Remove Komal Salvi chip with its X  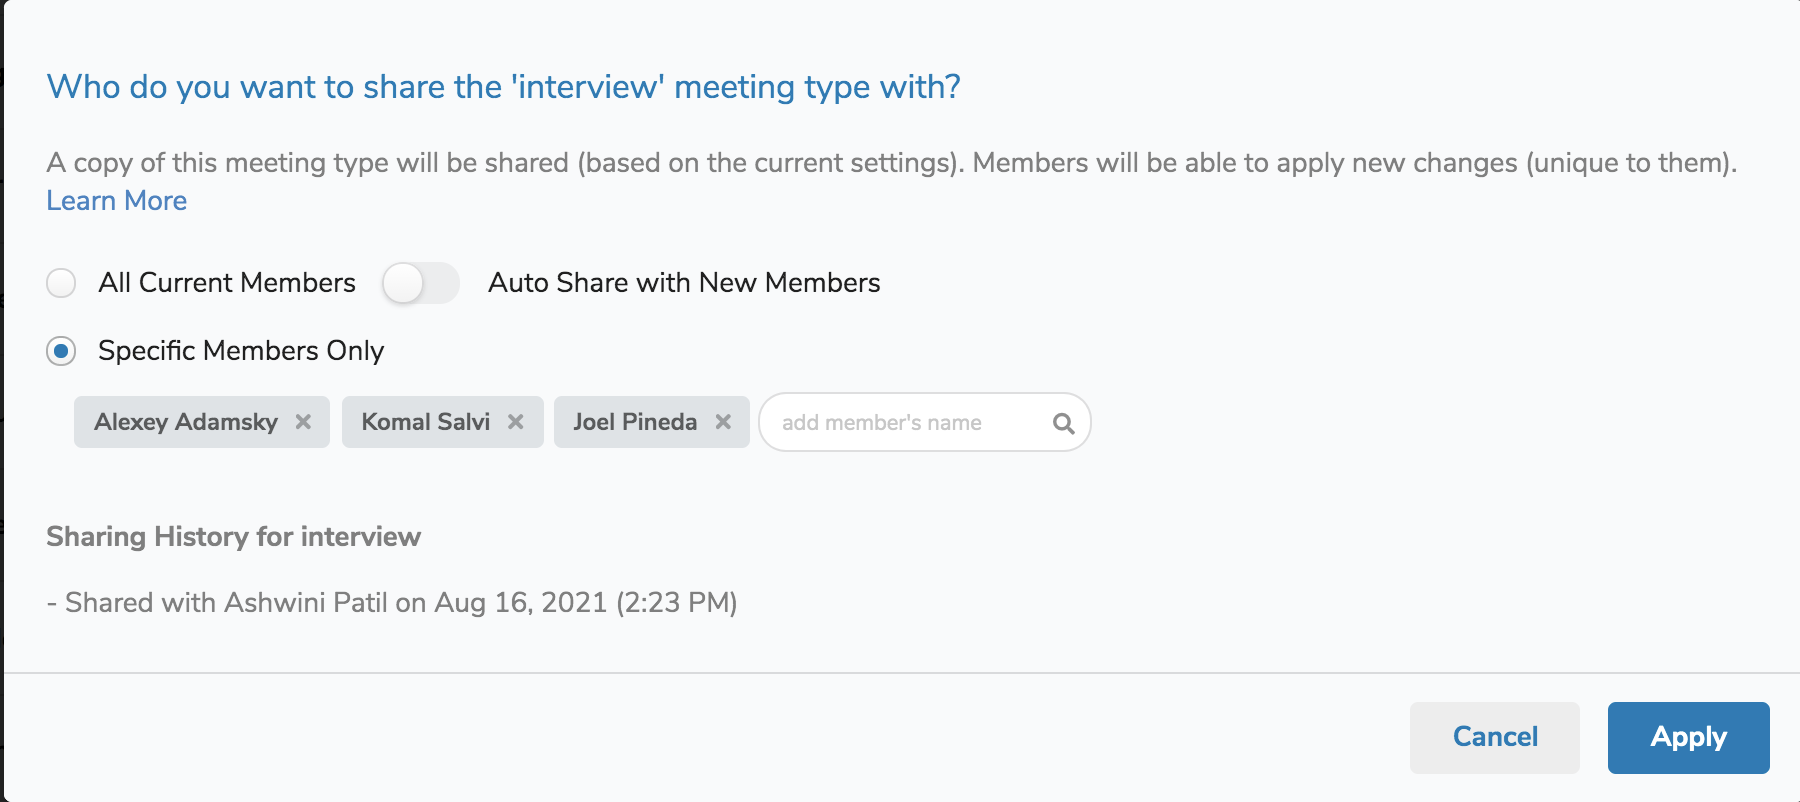tap(516, 422)
